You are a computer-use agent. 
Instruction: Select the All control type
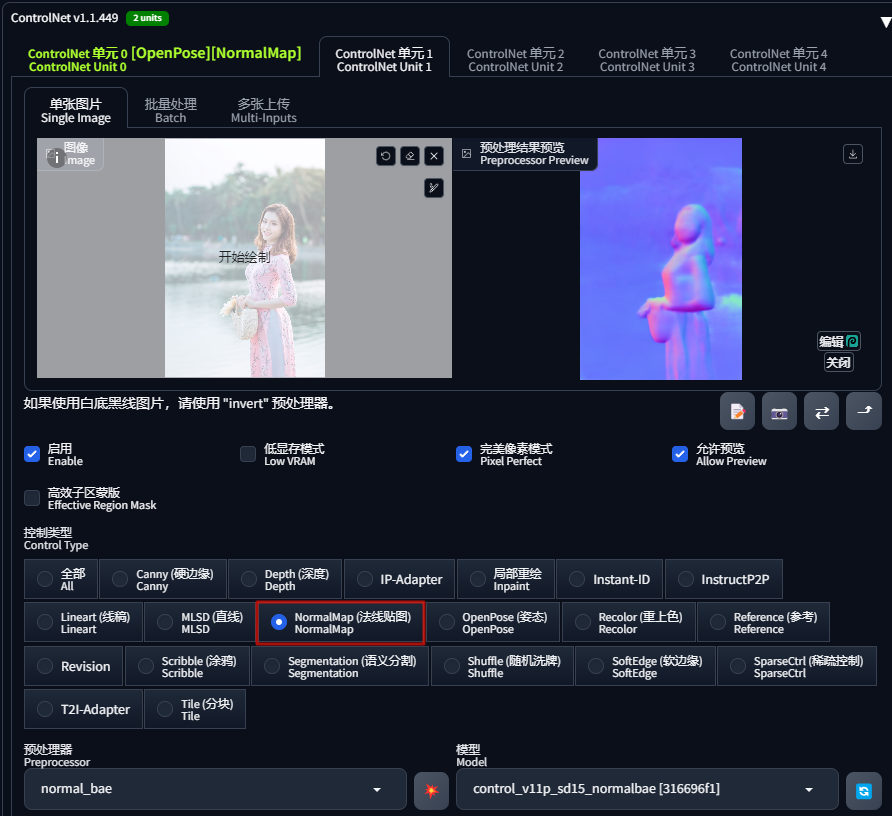click(x=61, y=579)
